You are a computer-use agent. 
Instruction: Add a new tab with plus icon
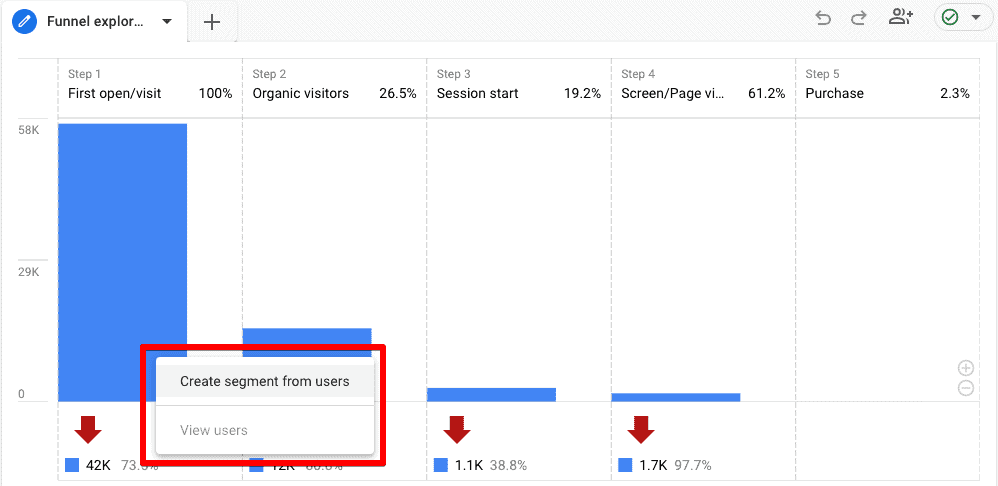point(212,22)
